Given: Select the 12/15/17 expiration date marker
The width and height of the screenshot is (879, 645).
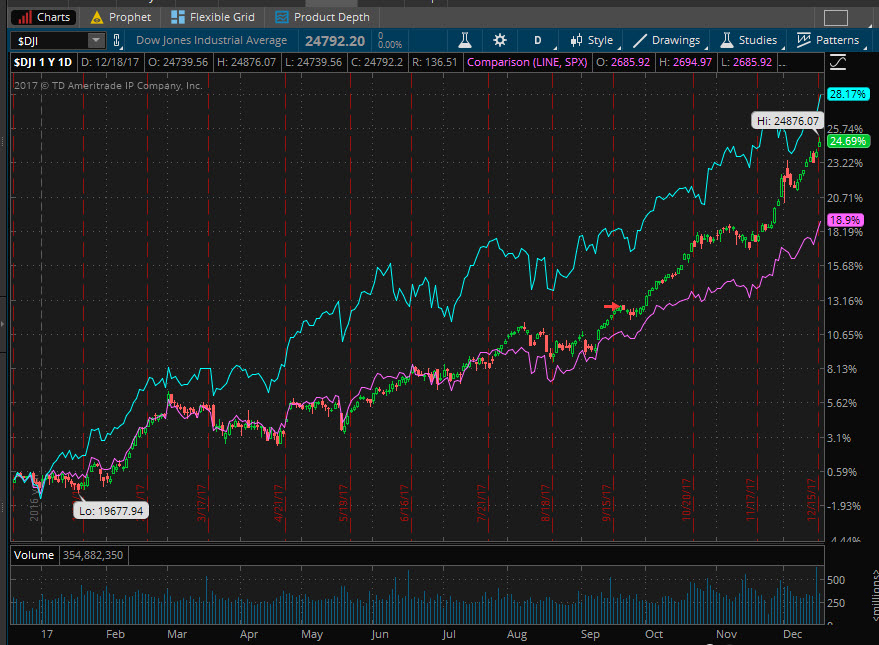Looking at the screenshot, I should pos(811,499).
